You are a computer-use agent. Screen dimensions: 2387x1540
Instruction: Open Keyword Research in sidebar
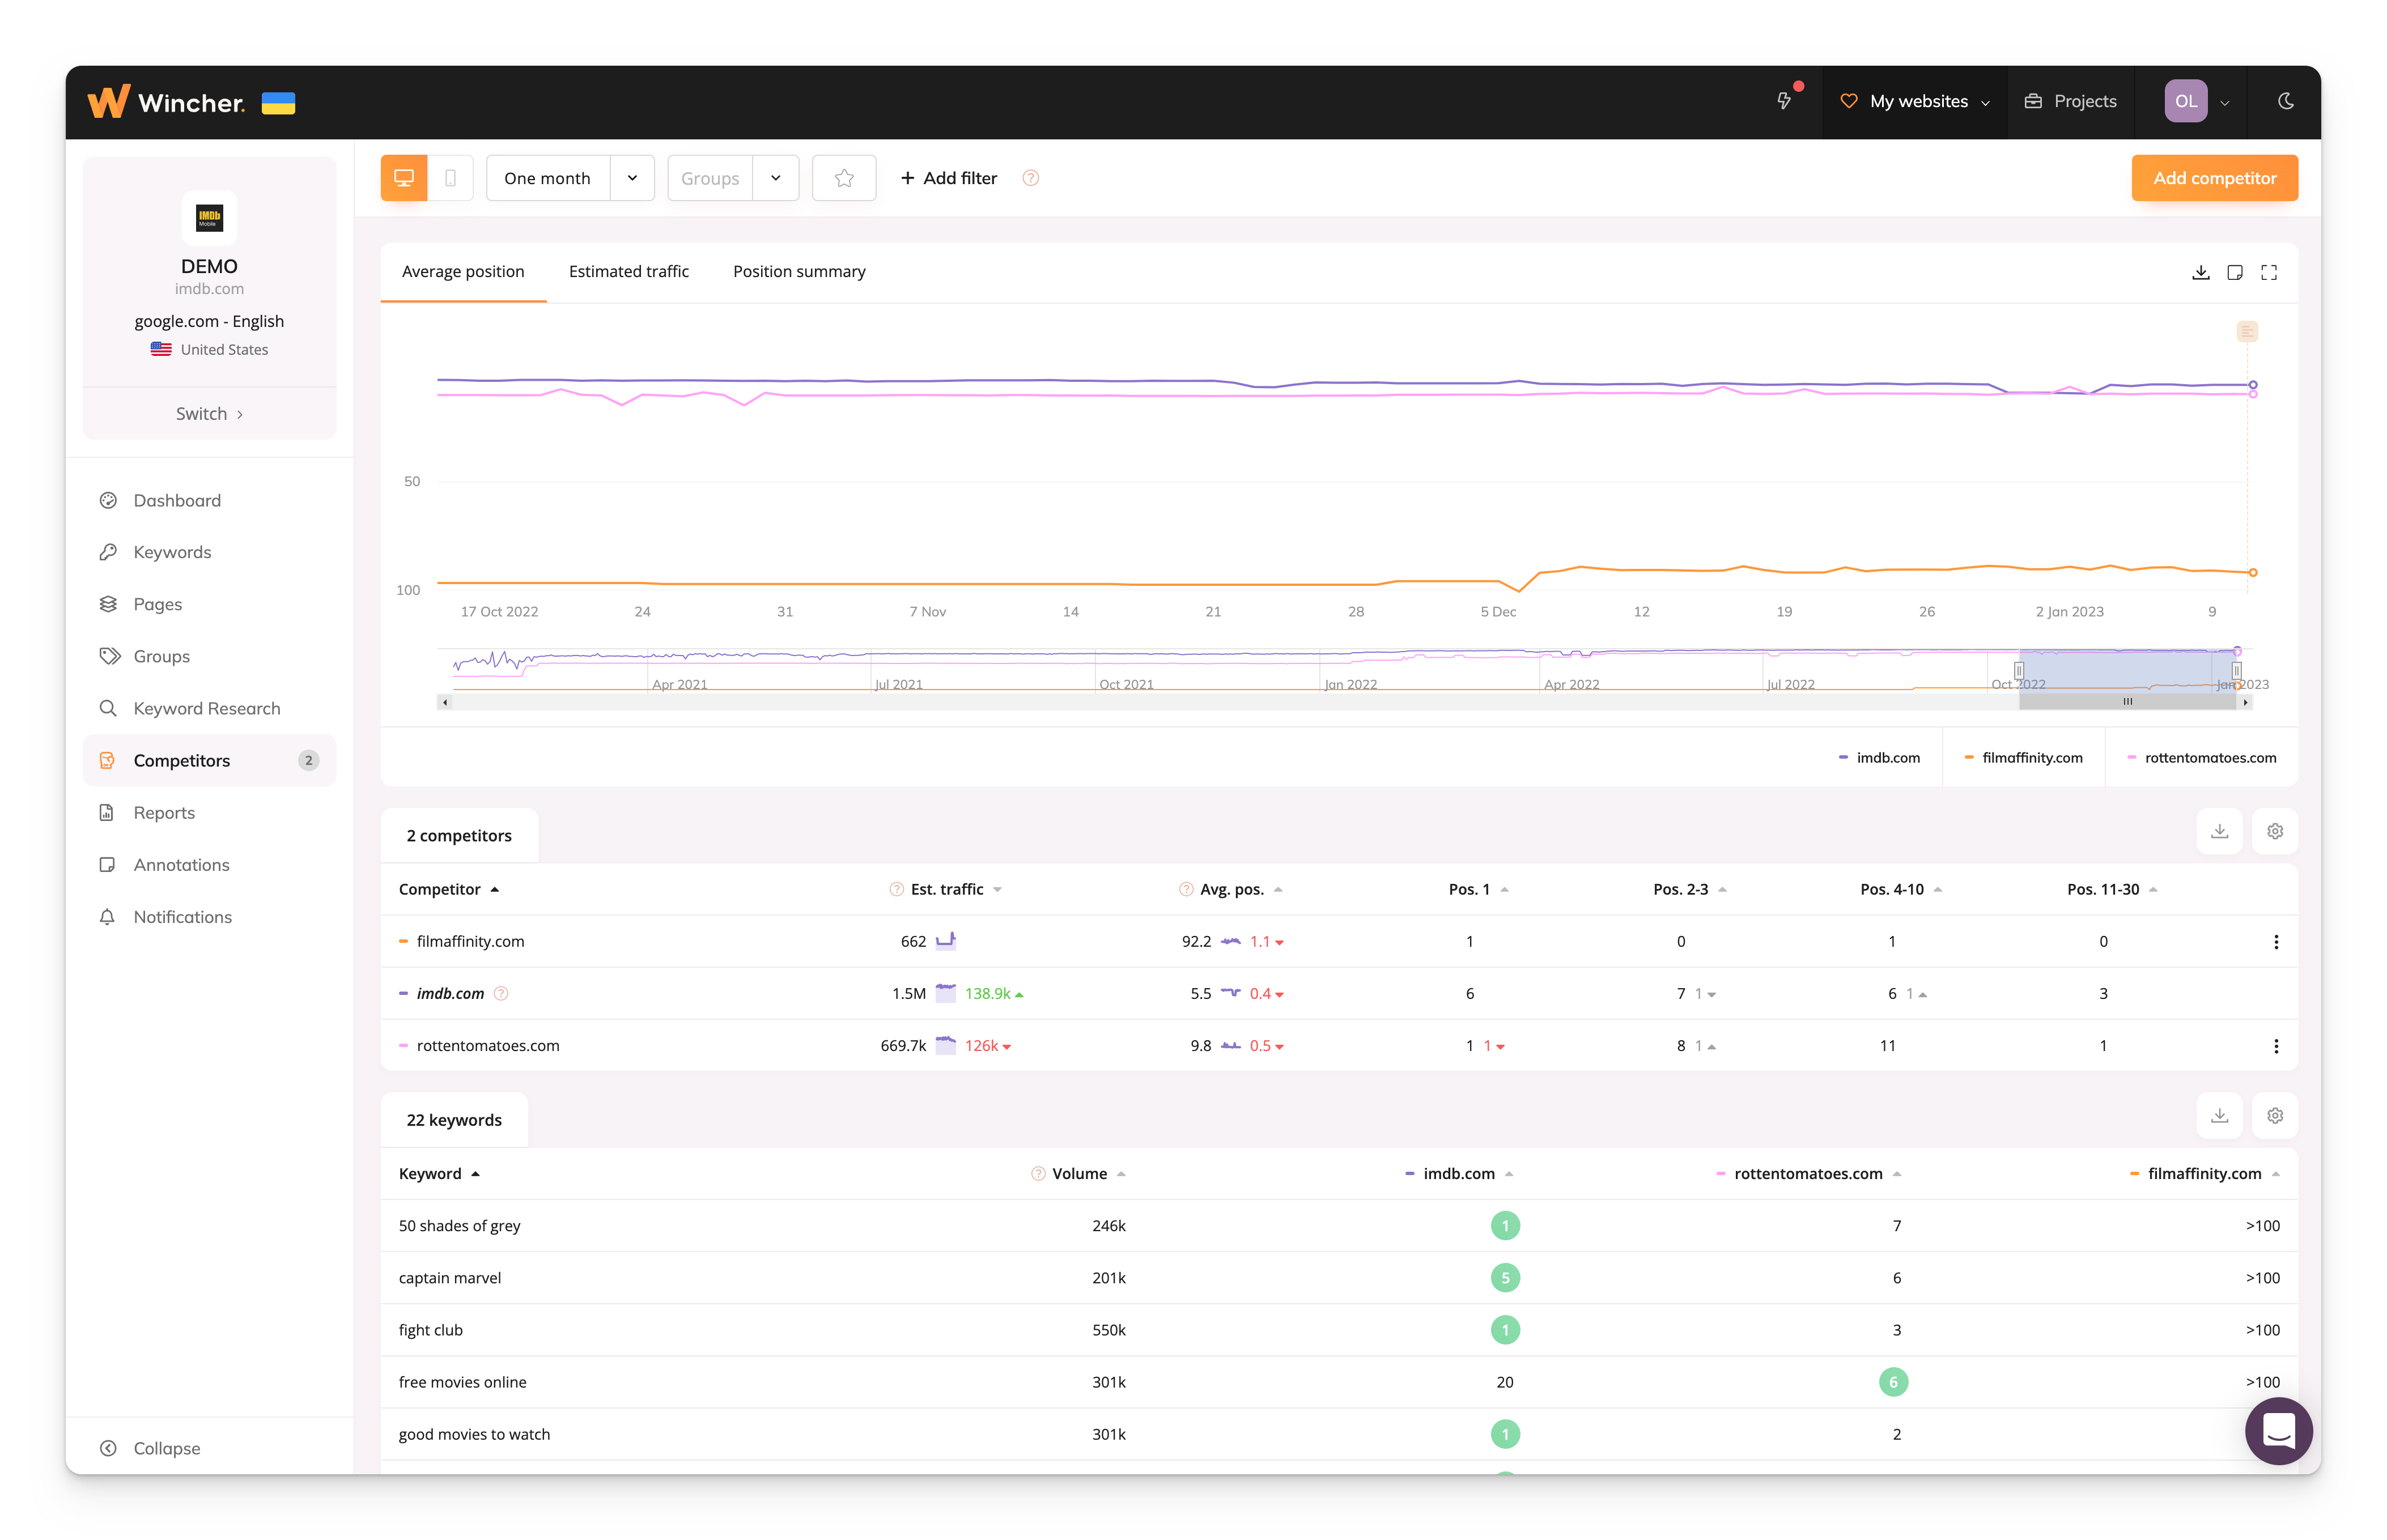pyautogui.click(x=207, y=708)
